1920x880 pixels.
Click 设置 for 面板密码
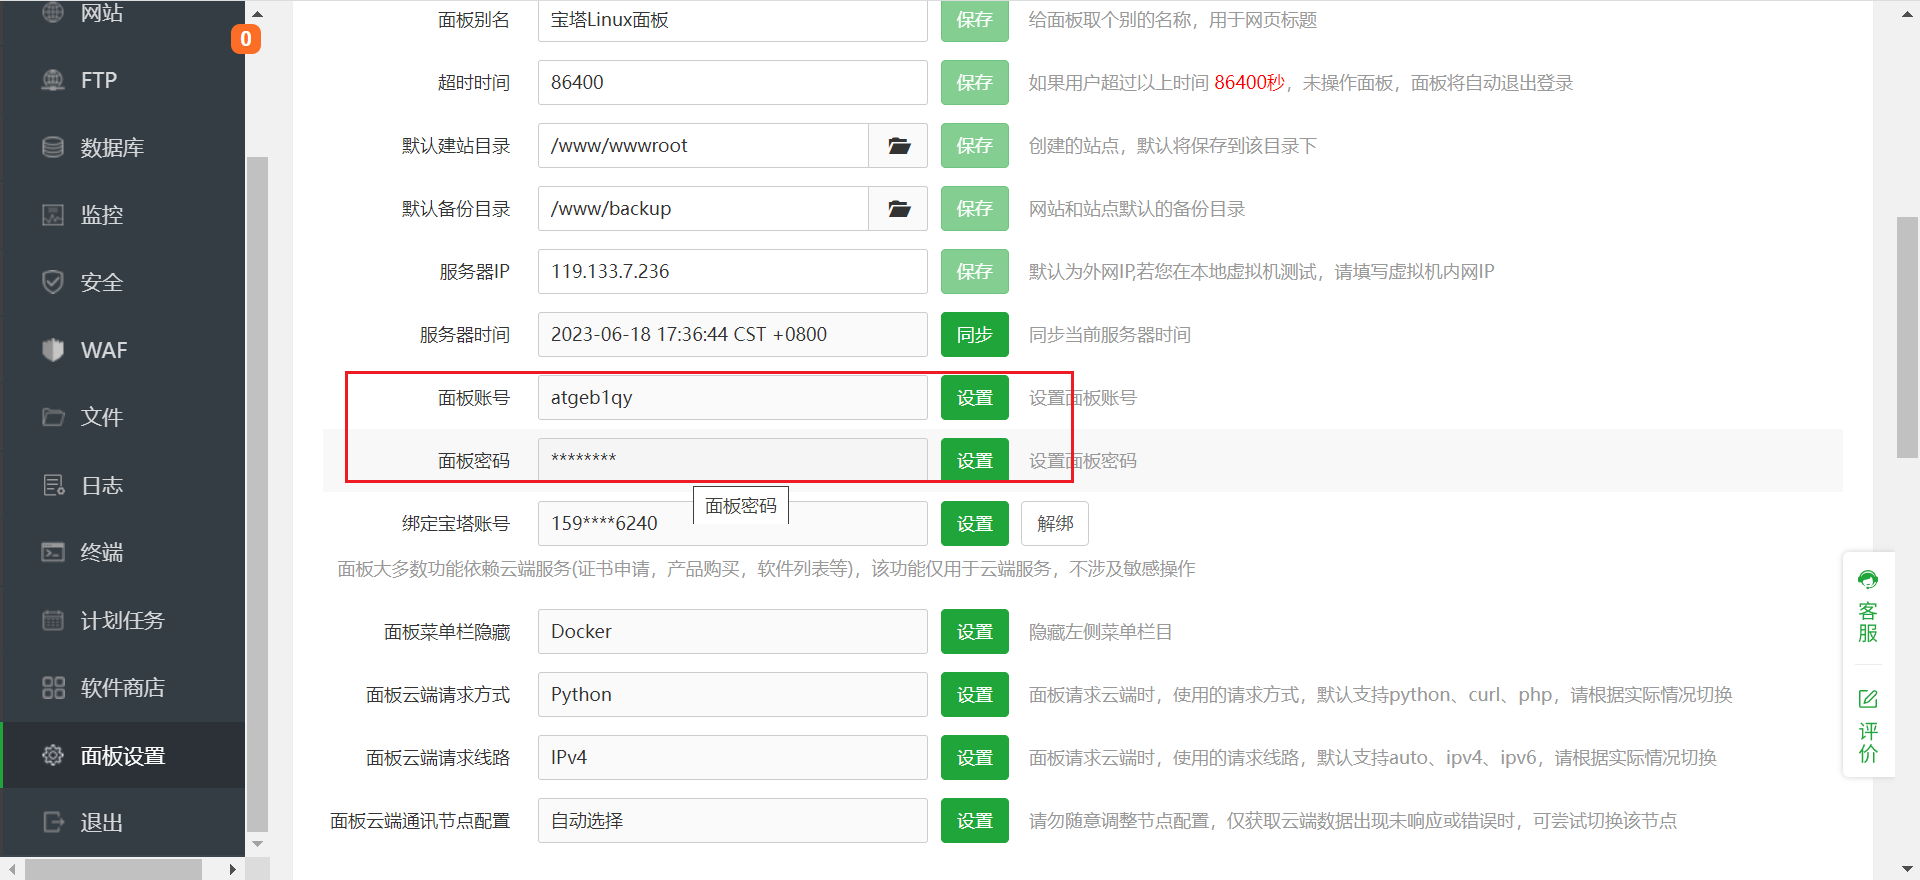pyautogui.click(x=975, y=461)
